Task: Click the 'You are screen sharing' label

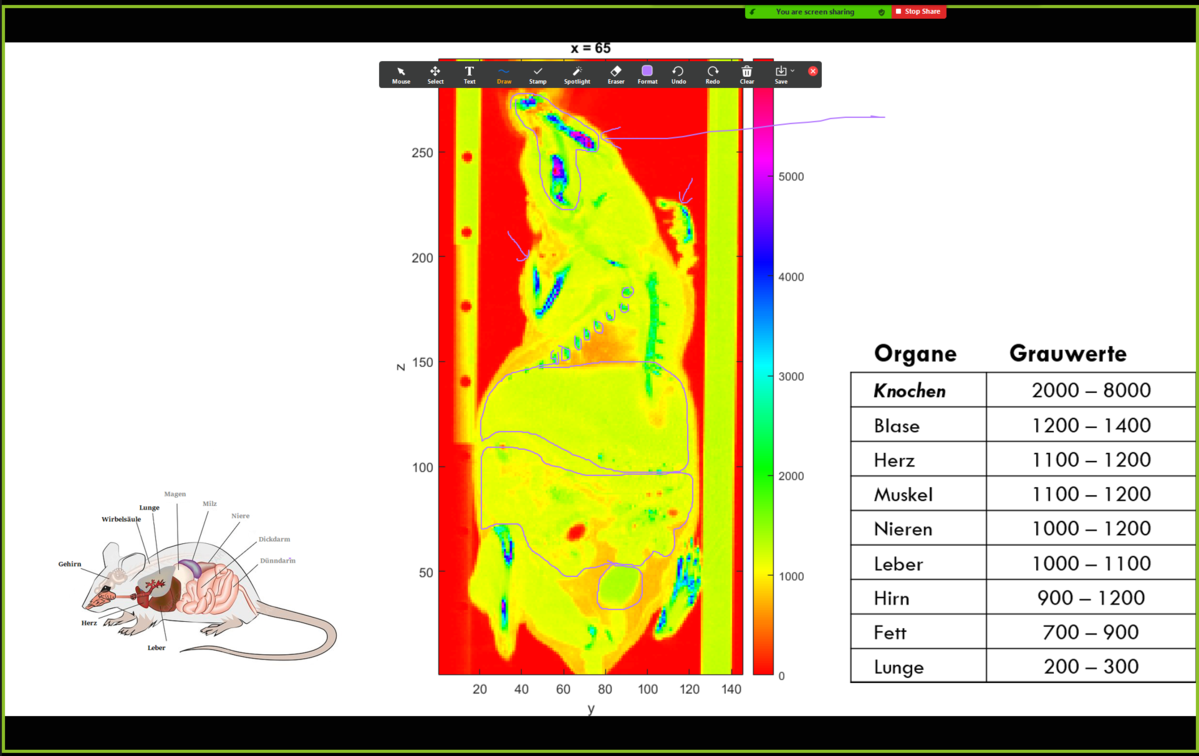Action: 815,12
